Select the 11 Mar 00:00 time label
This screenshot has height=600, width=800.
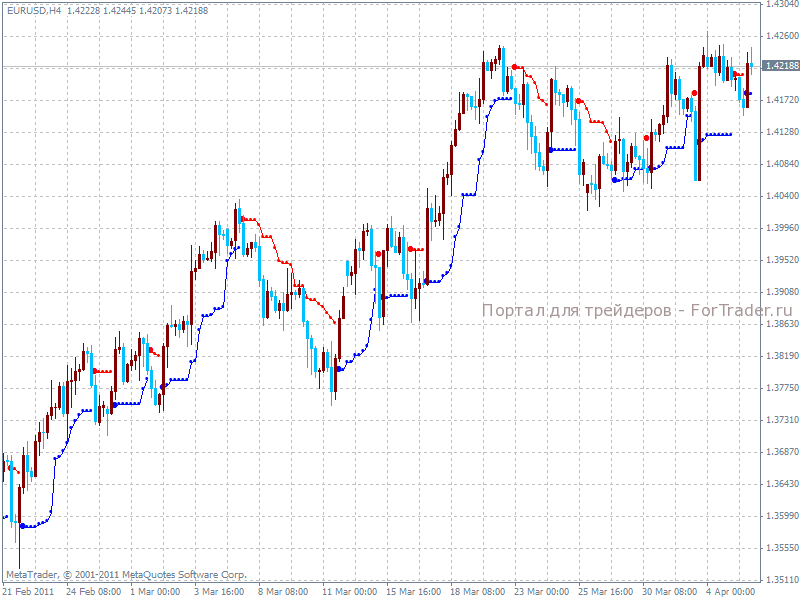click(349, 592)
